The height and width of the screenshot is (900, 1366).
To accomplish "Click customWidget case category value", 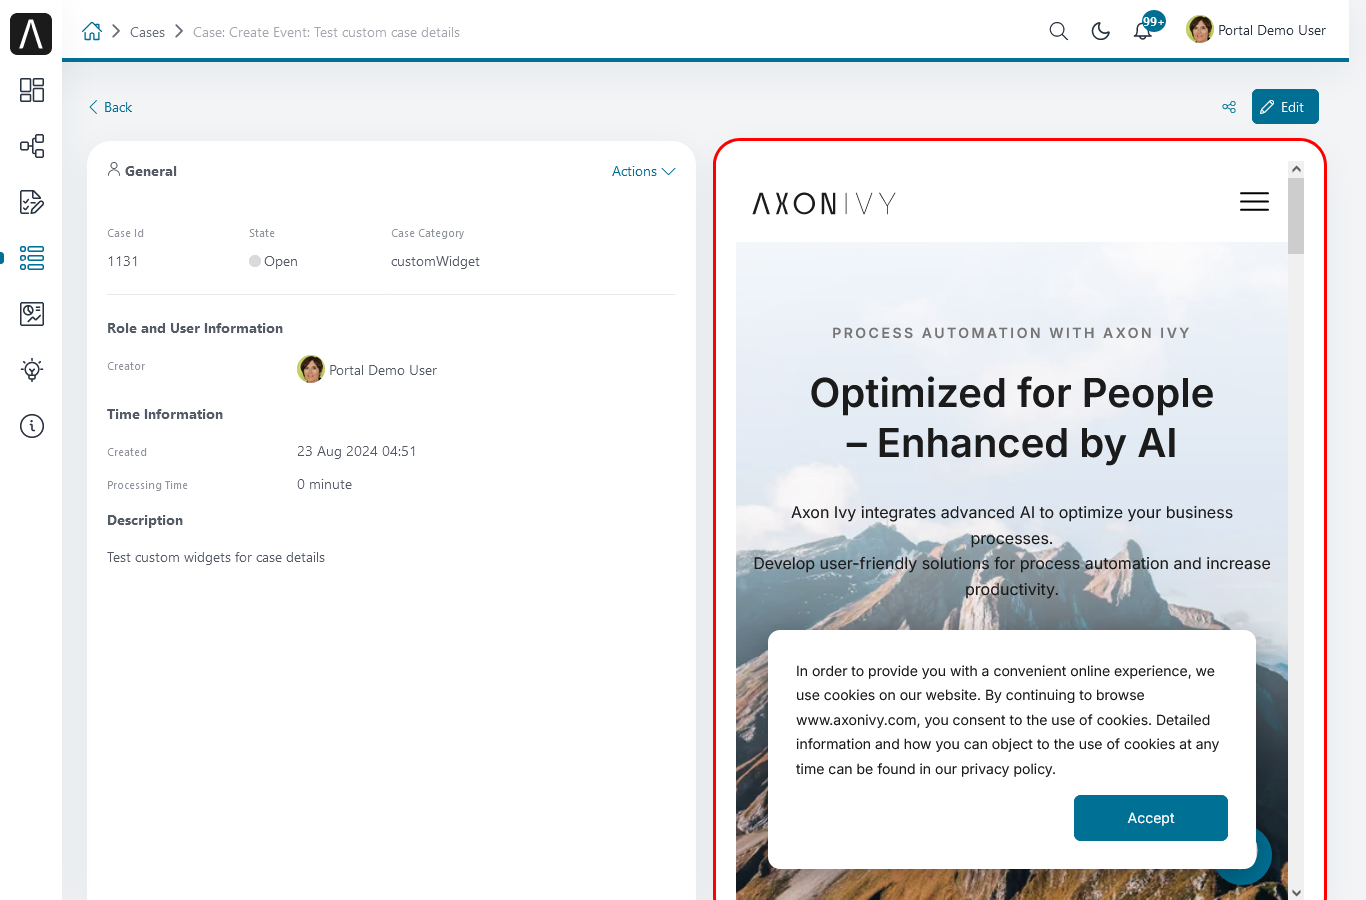I will [x=435, y=261].
